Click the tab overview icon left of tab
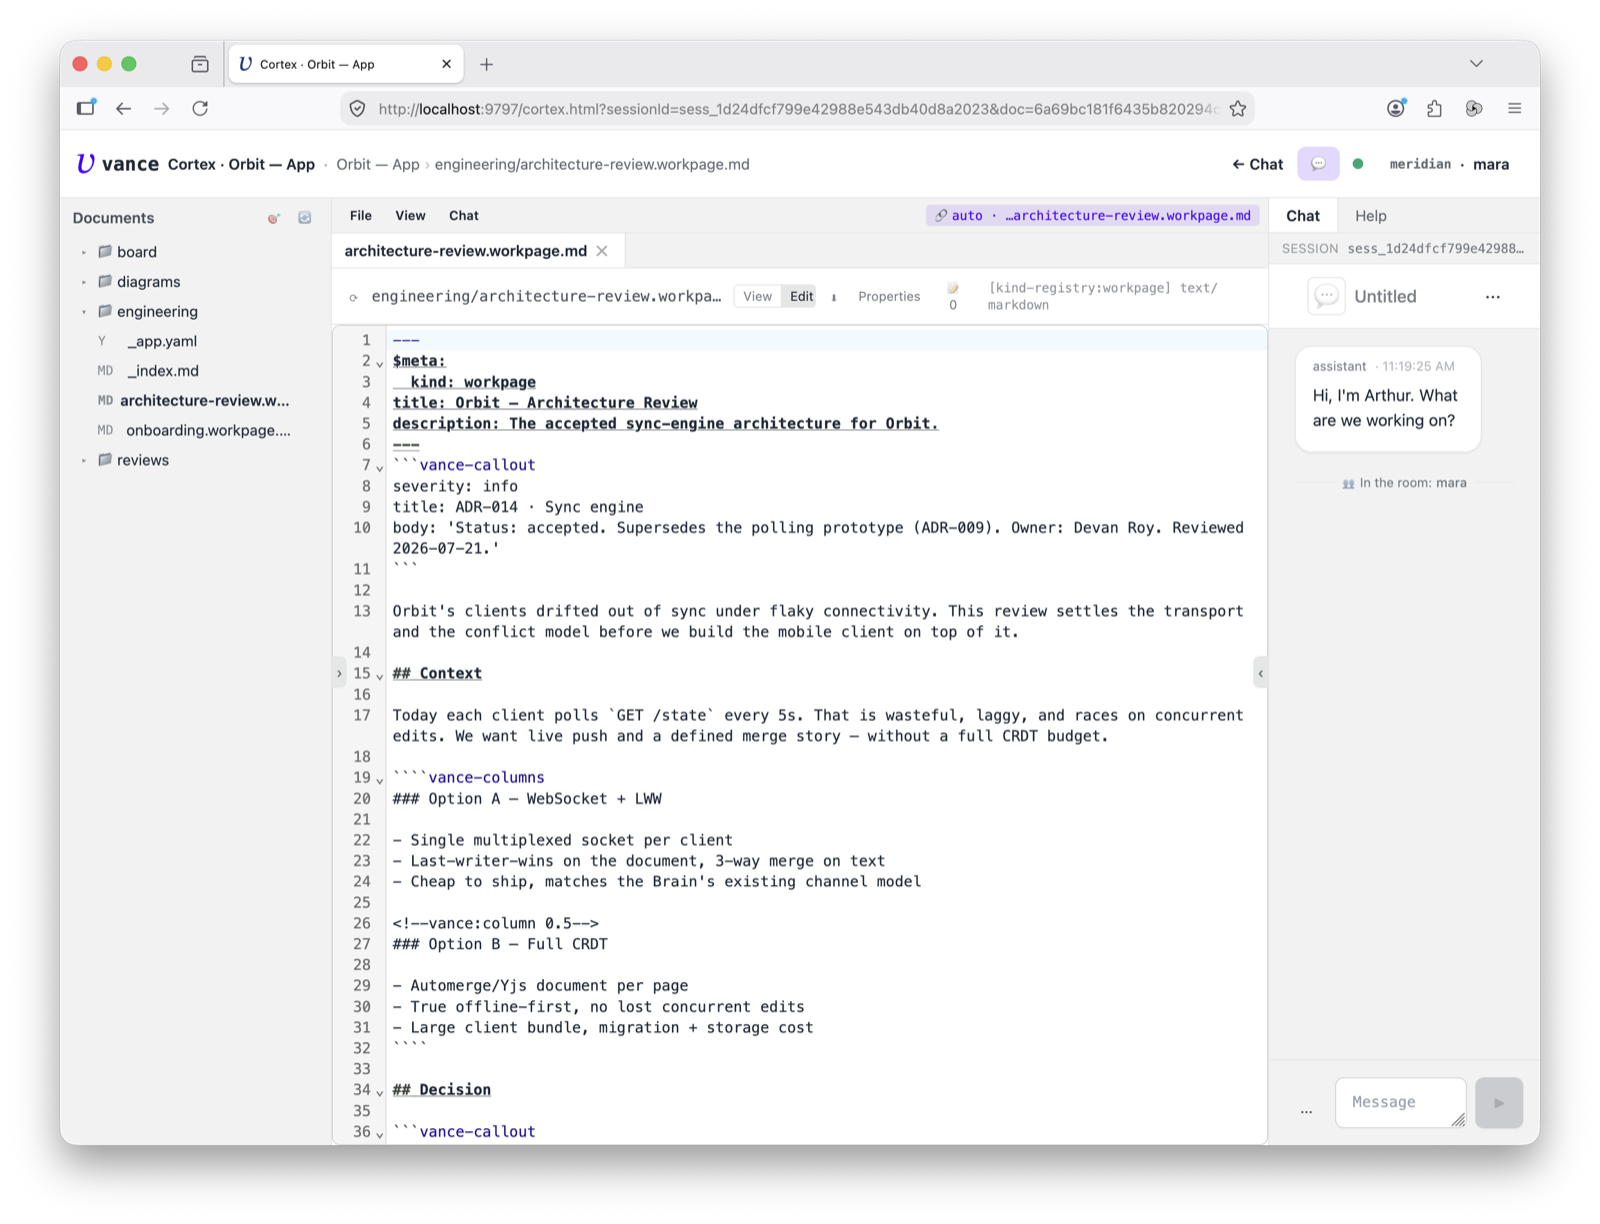 (x=200, y=64)
